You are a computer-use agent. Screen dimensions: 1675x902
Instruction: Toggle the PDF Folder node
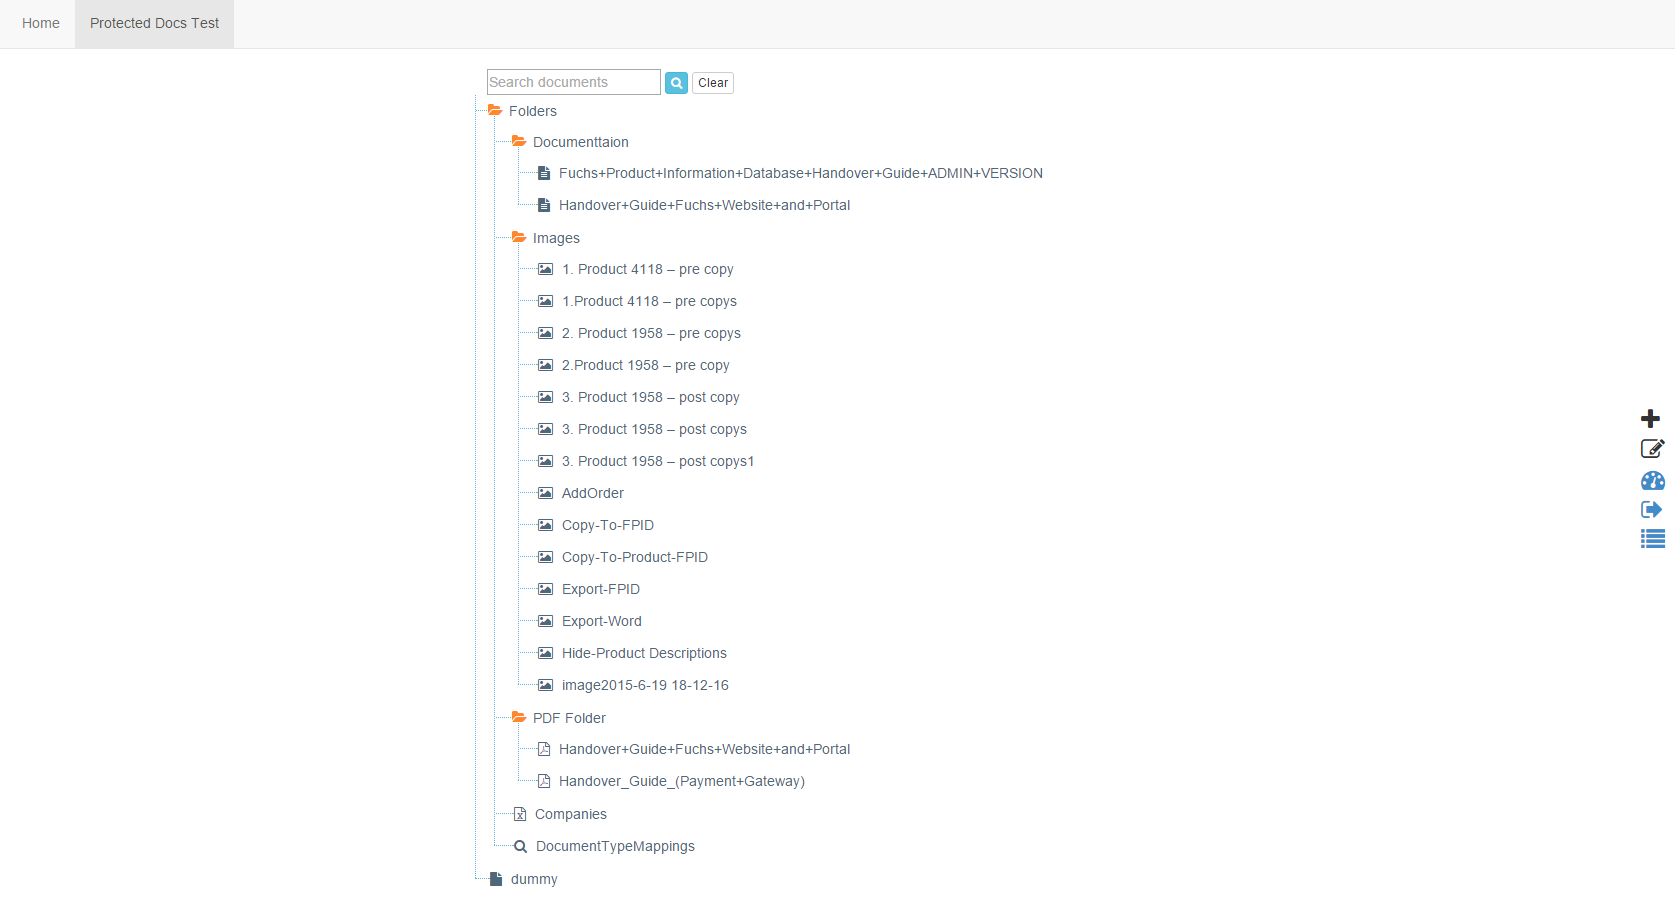point(519,718)
